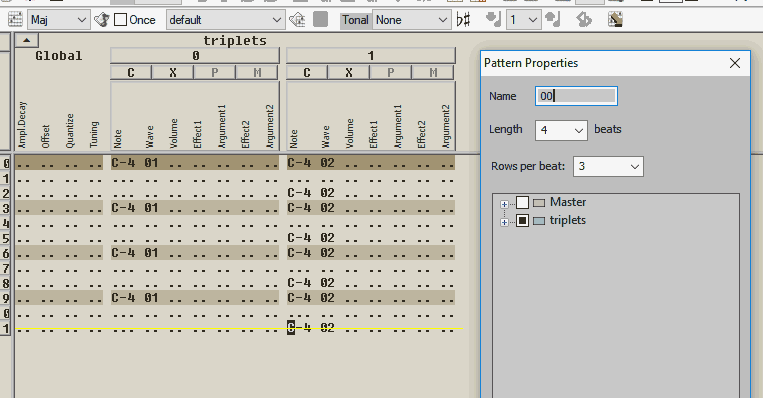Viewport: 763px width, 398px height.
Task: Click wave 01 in track 0 row 6
Action: [151, 253]
